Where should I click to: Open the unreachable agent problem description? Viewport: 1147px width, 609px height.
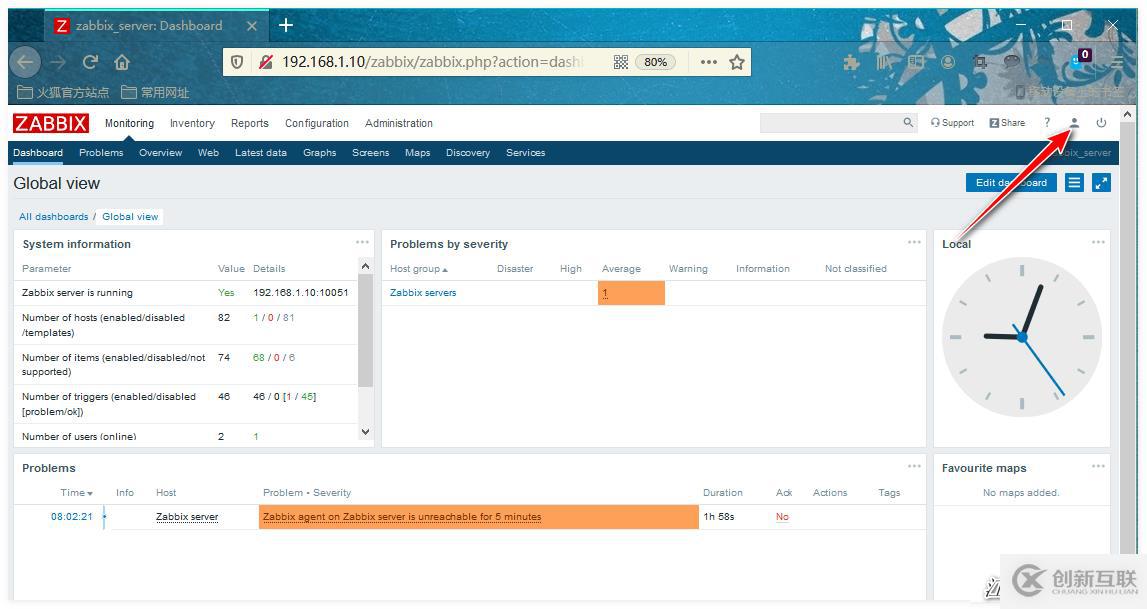(402, 517)
